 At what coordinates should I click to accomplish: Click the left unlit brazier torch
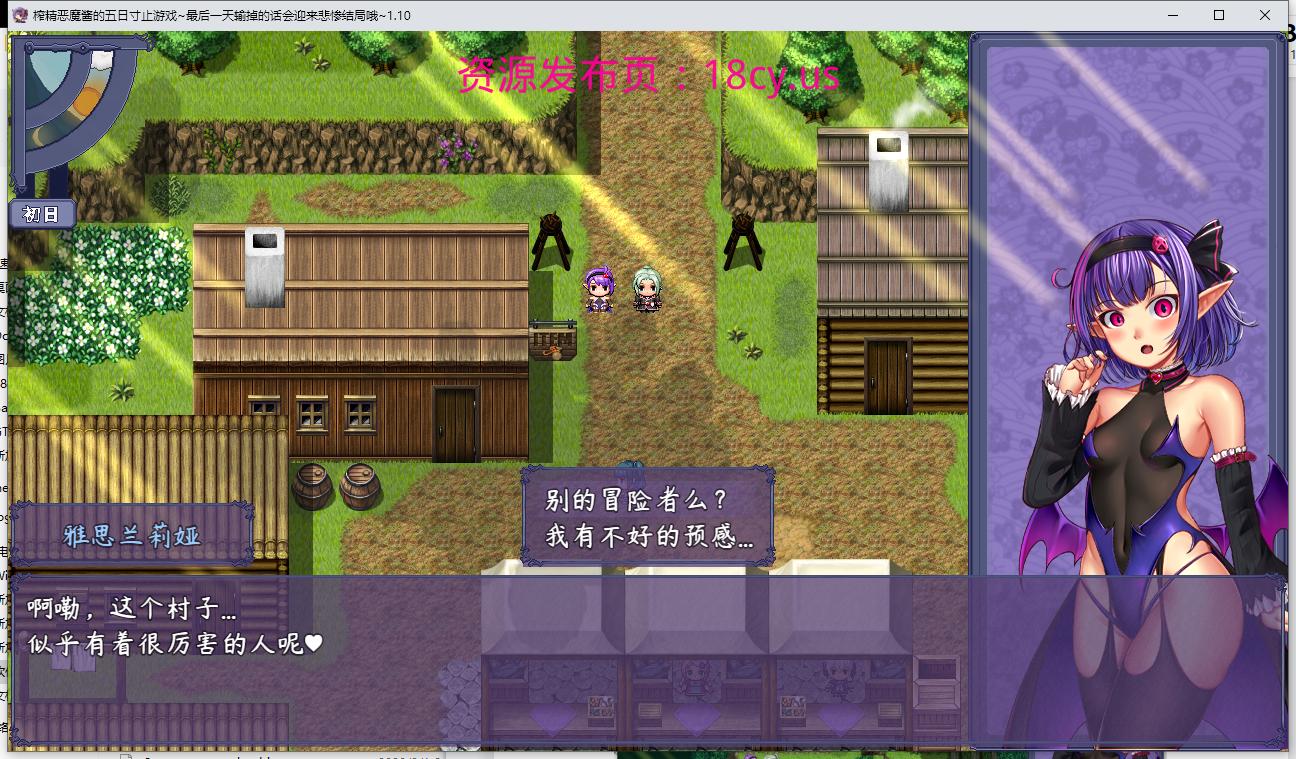pos(551,240)
